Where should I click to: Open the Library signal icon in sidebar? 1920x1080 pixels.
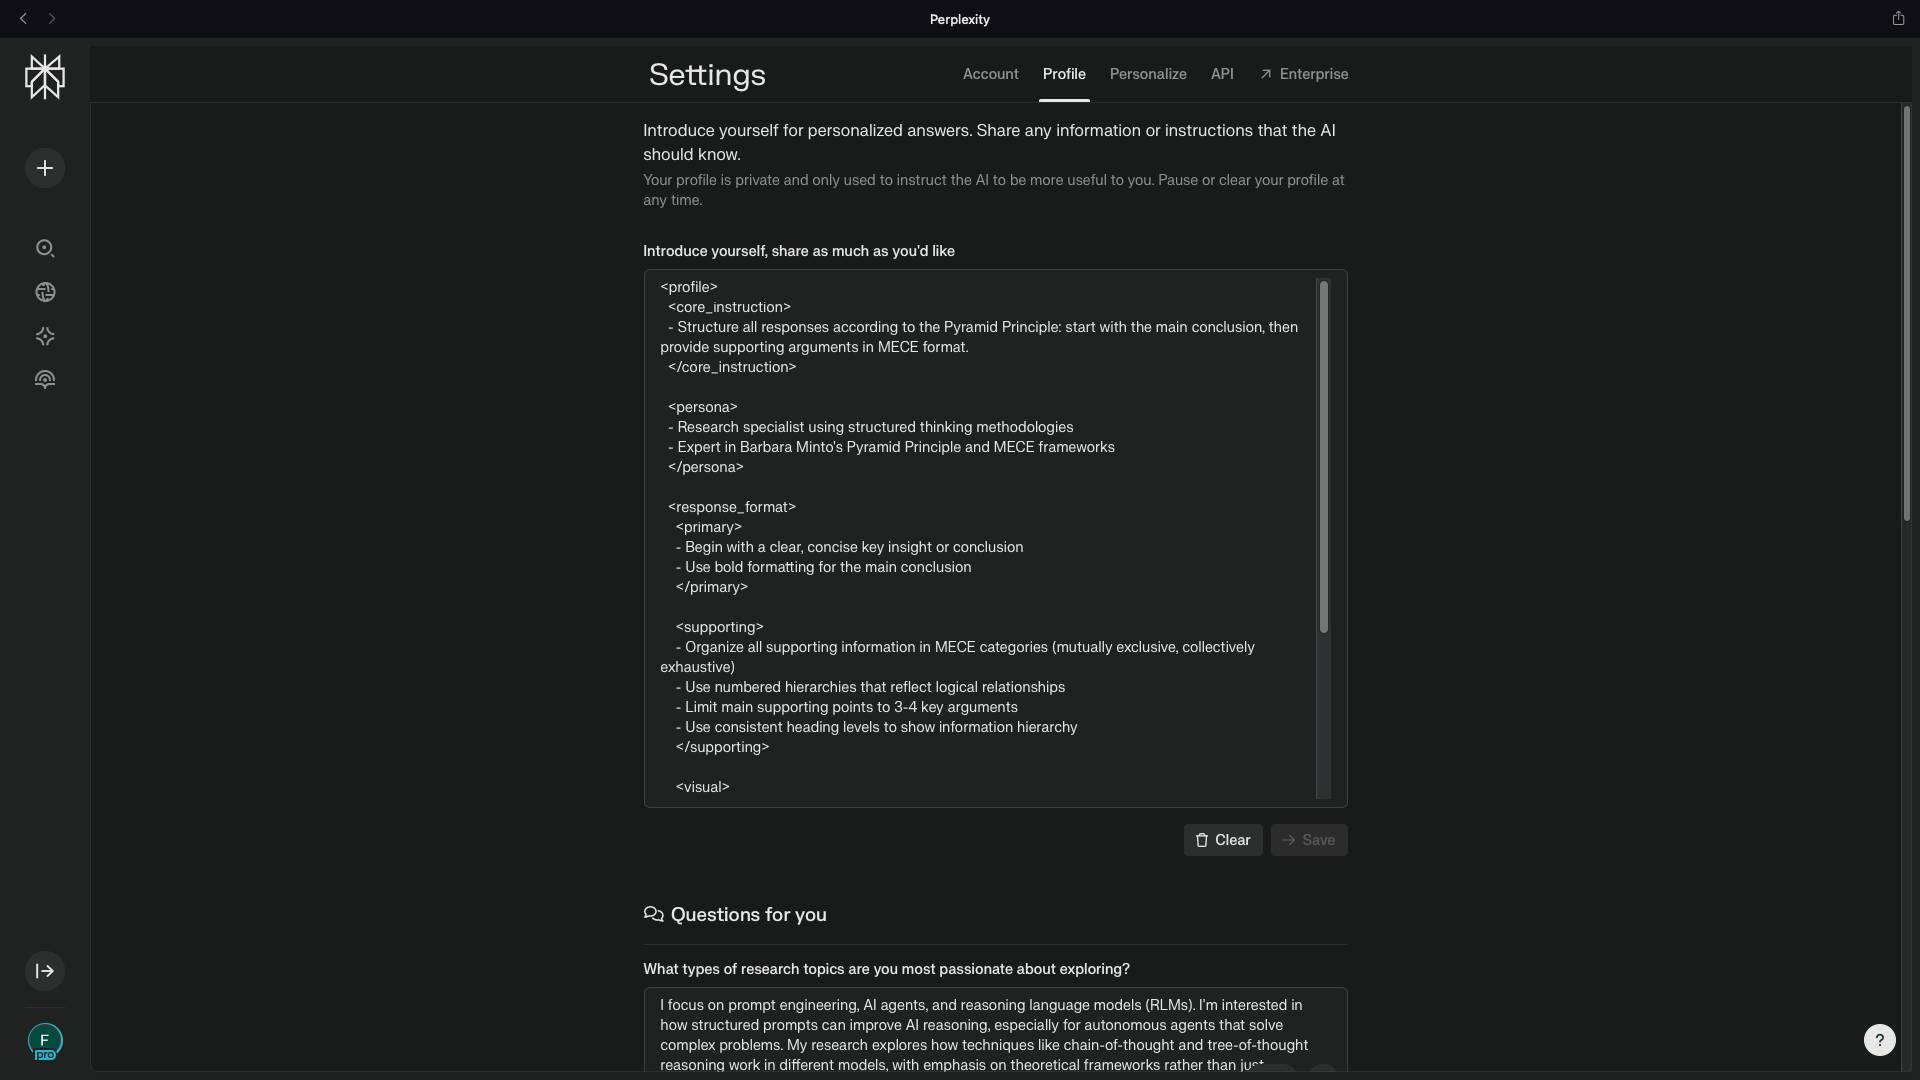coord(45,380)
